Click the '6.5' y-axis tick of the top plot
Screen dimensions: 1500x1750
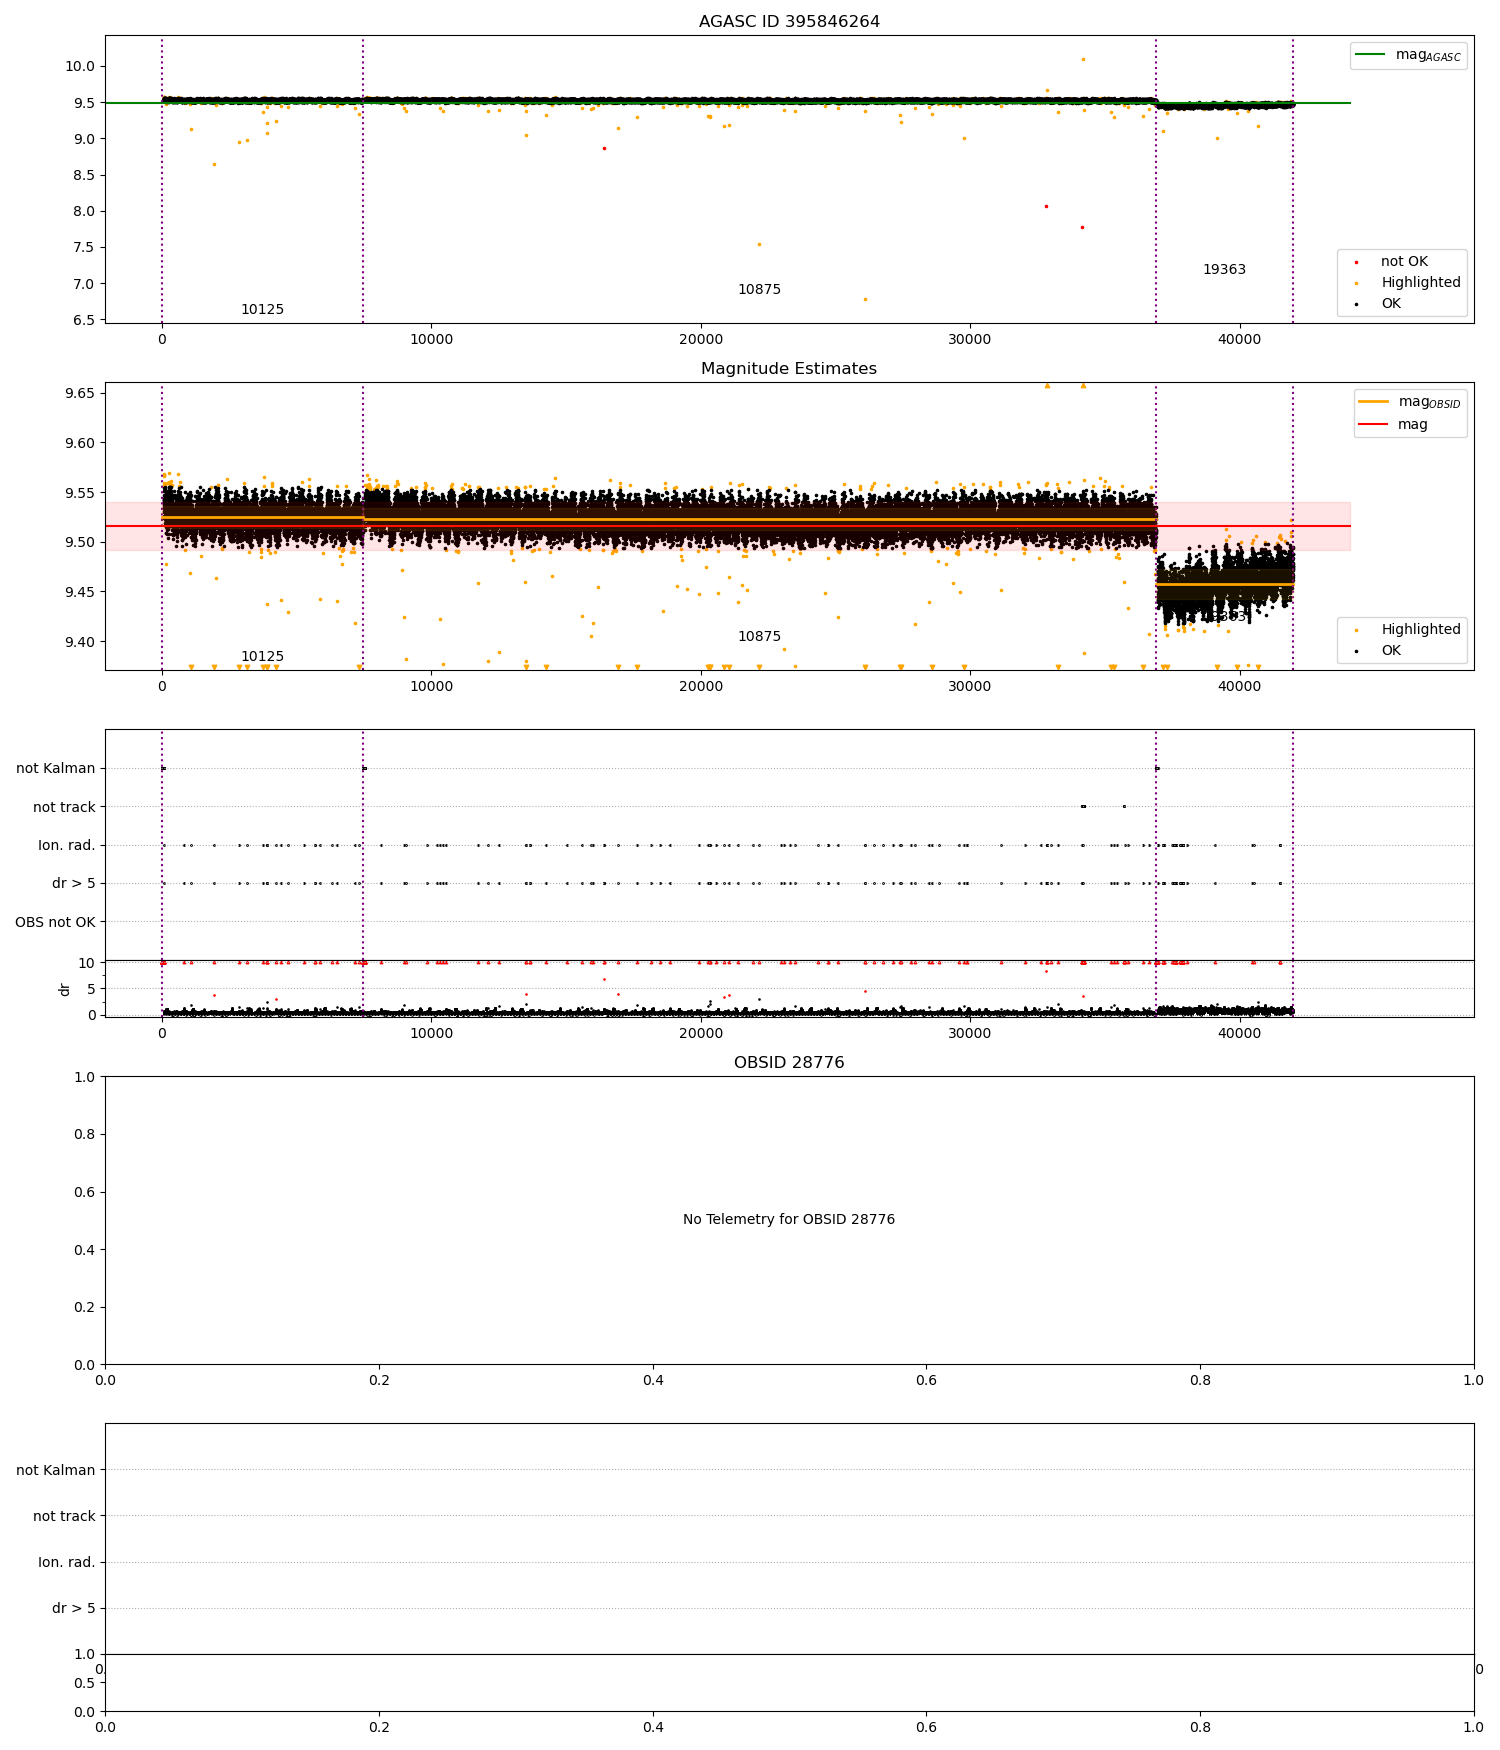pos(86,320)
